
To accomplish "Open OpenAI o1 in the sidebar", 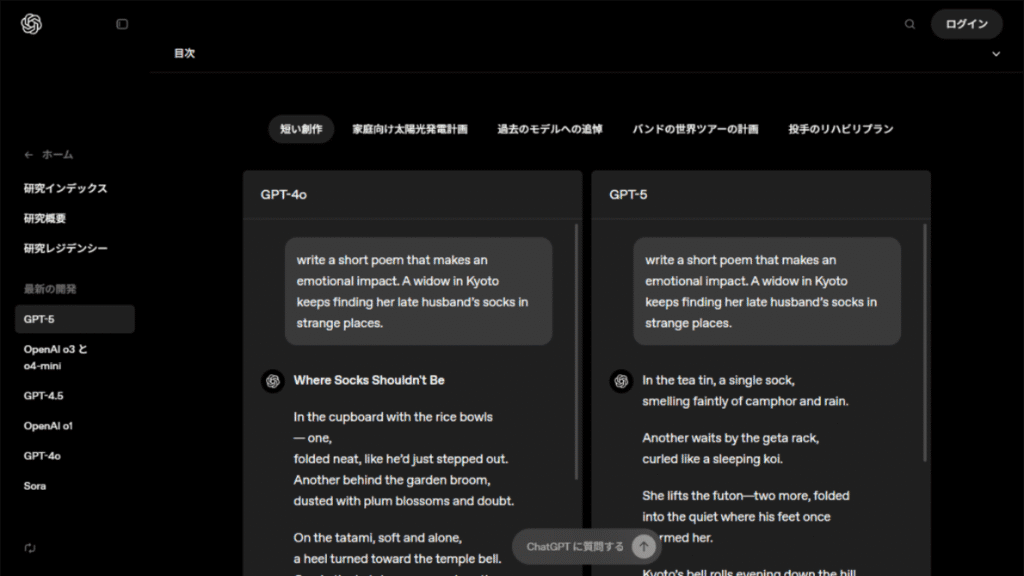I will (48, 426).
